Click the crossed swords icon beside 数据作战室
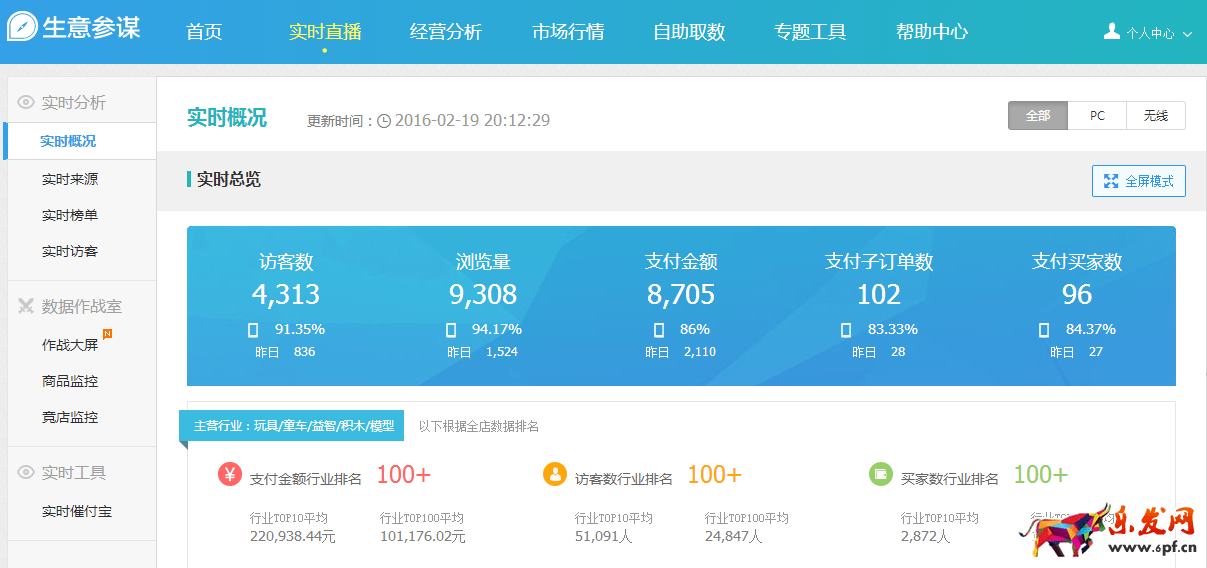 point(26,306)
